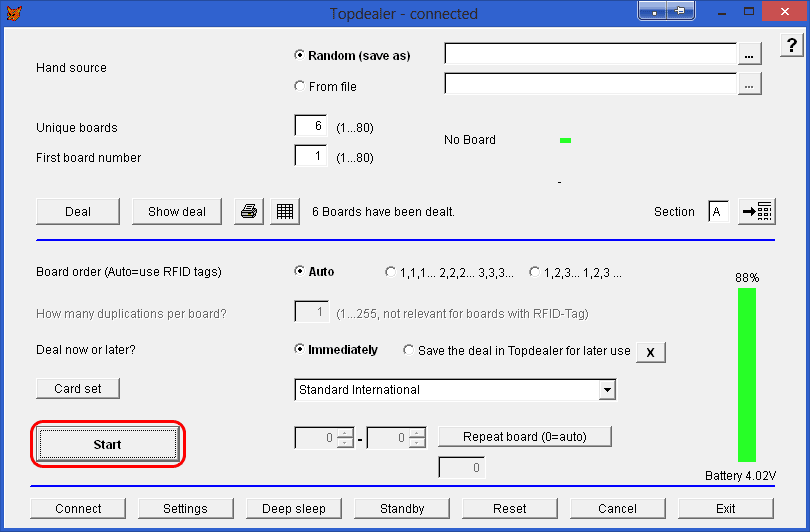Click the Topdealer fox app icon
Image resolution: width=810 pixels, height=532 pixels.
tap(14, 13)
